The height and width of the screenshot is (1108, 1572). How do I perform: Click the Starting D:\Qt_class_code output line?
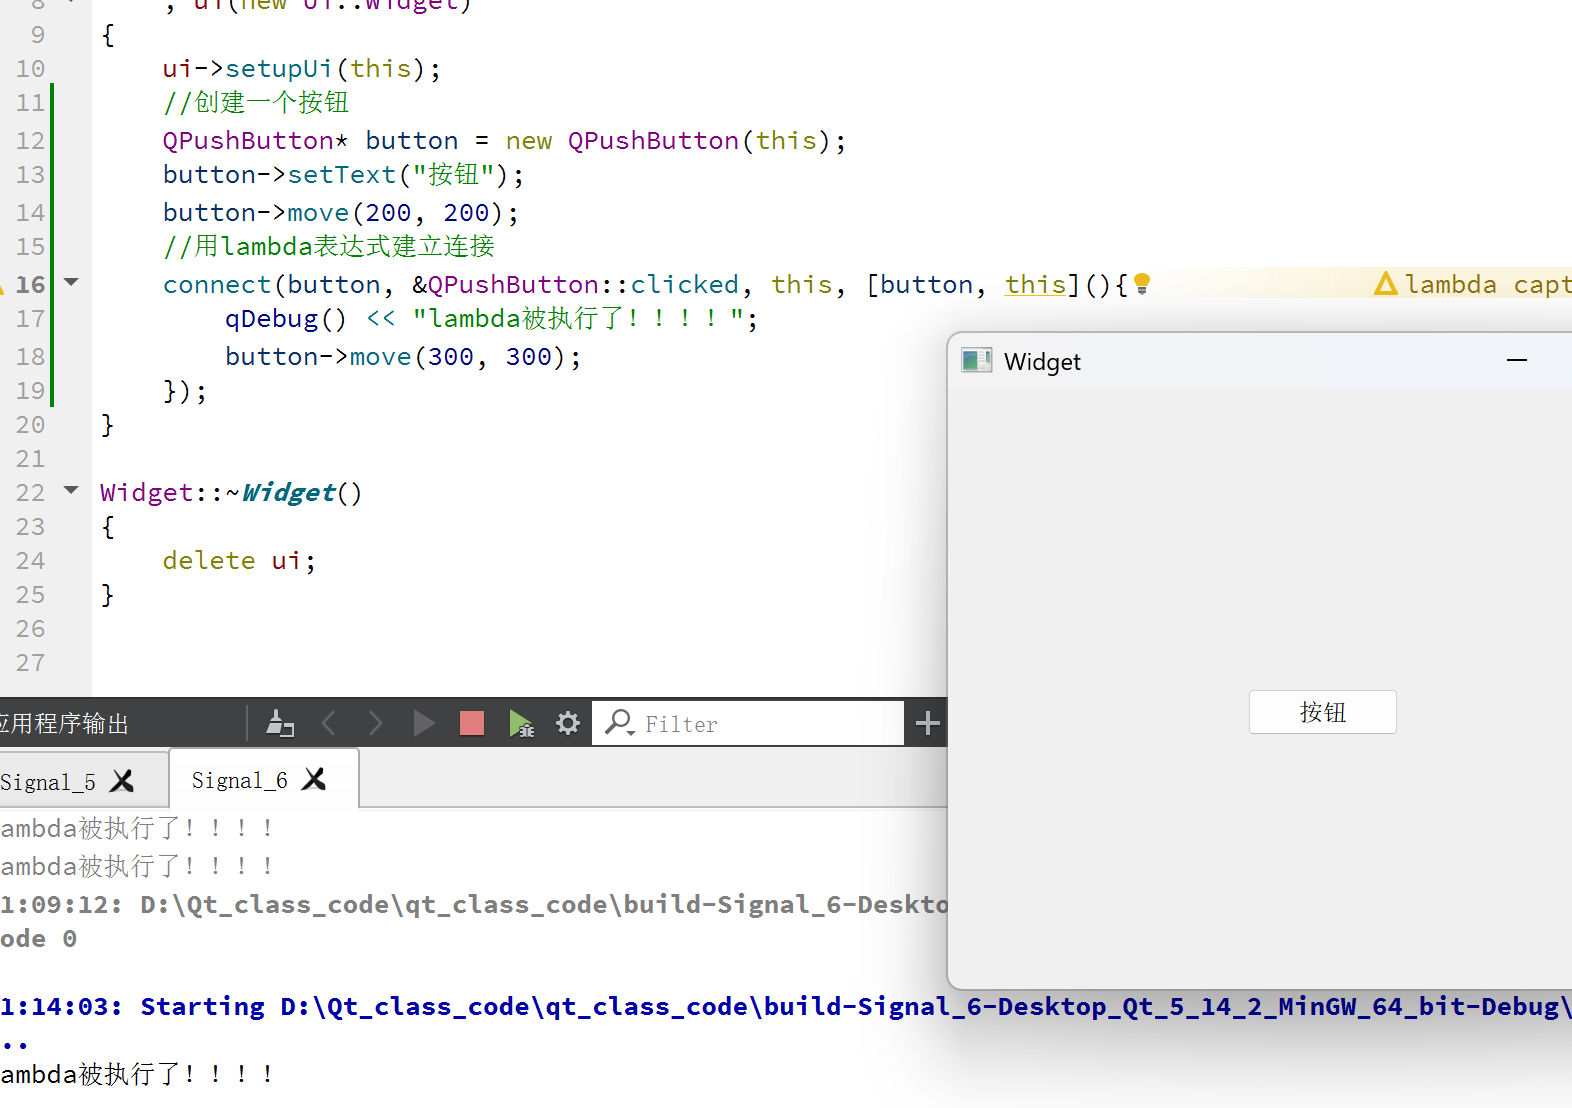pos(786,1006)
